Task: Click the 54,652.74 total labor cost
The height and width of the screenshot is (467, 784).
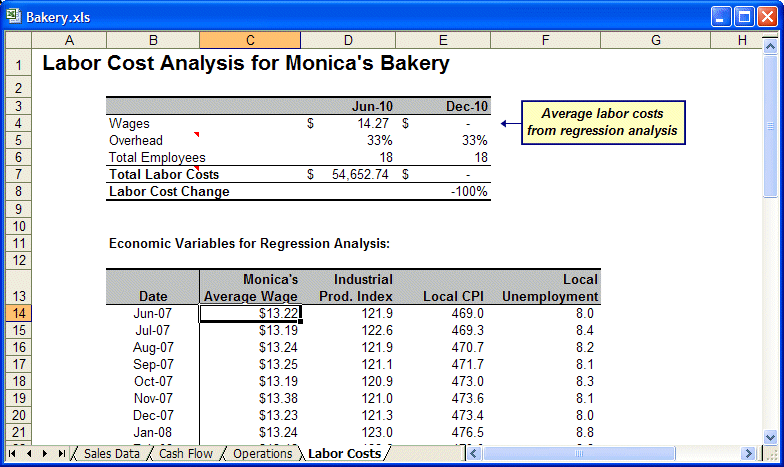Action: click(360, 174)
